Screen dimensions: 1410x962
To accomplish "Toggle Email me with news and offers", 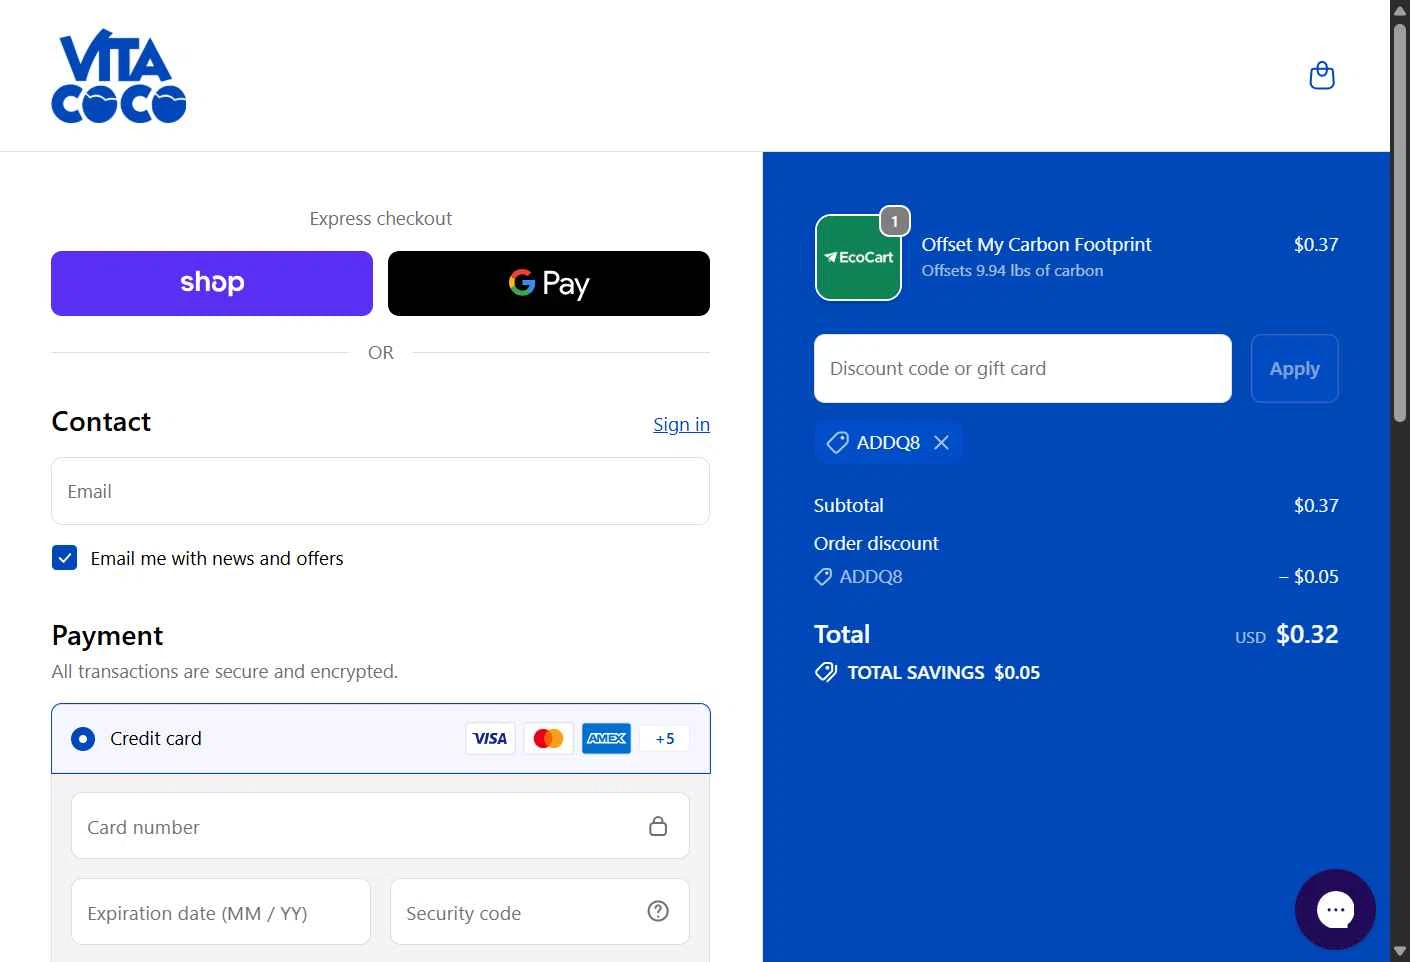I will 64,558.
